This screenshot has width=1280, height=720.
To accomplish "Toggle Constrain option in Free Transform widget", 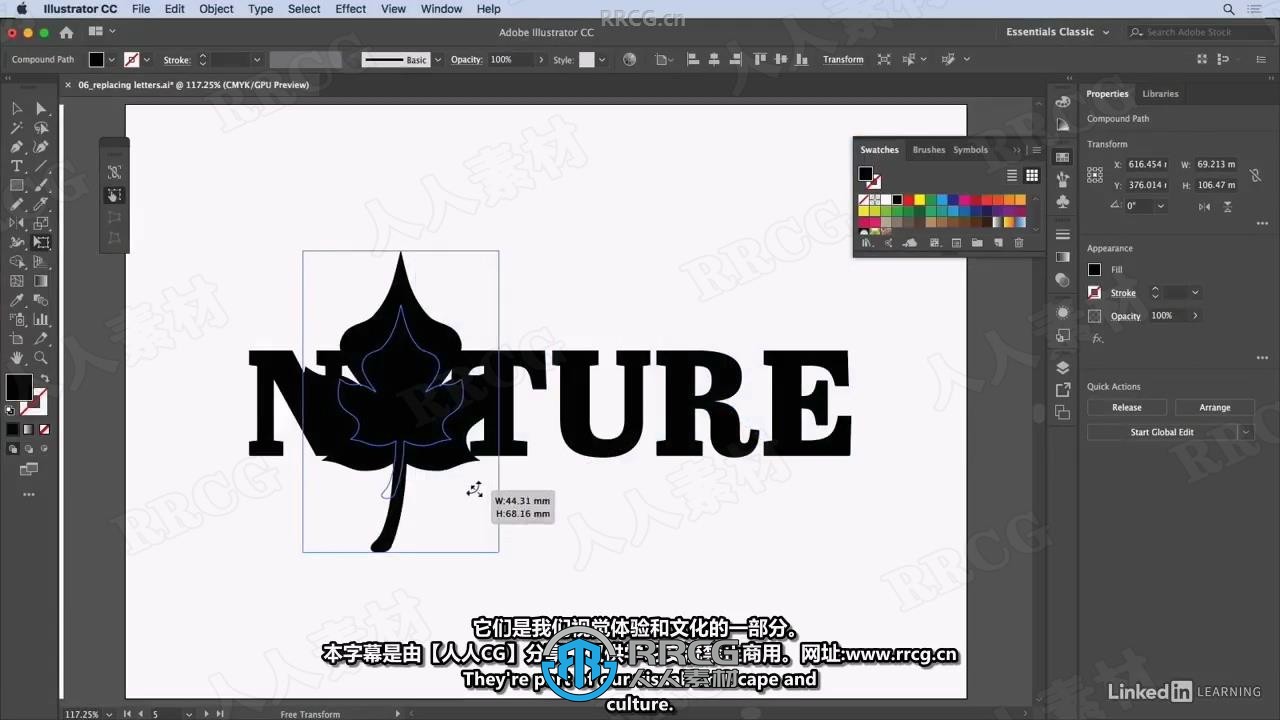I will 114,172.
